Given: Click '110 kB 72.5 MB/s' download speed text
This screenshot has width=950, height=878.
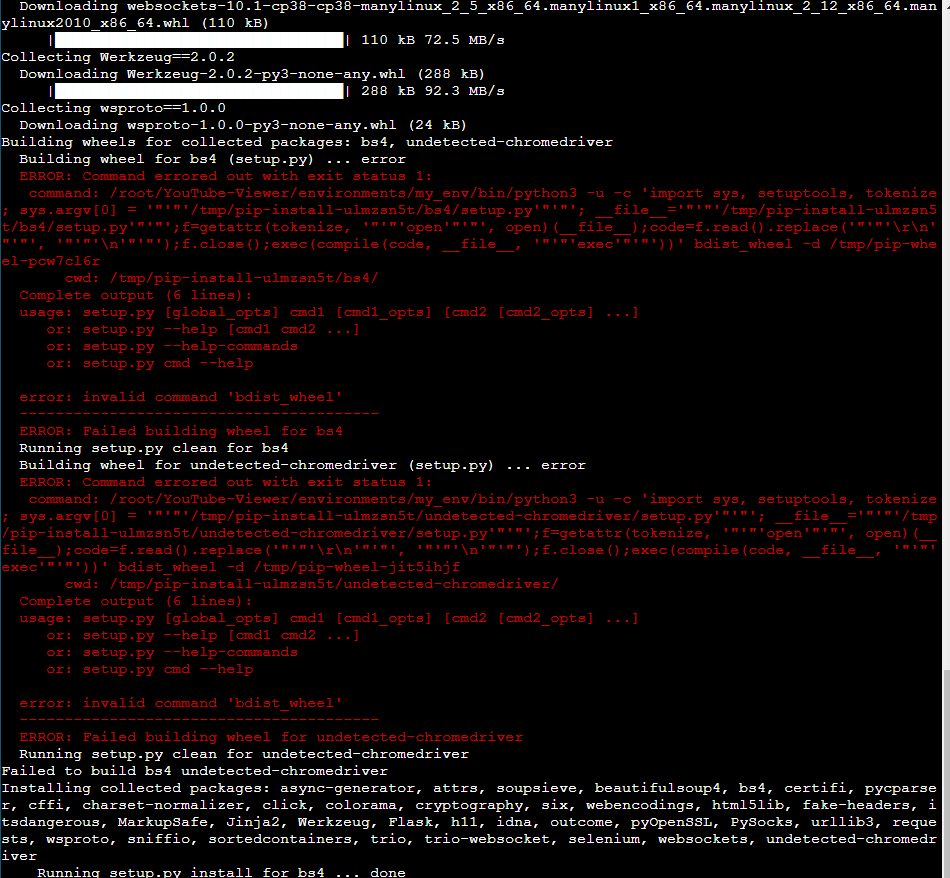Looking at the screenshot, I should coord(433,40).
